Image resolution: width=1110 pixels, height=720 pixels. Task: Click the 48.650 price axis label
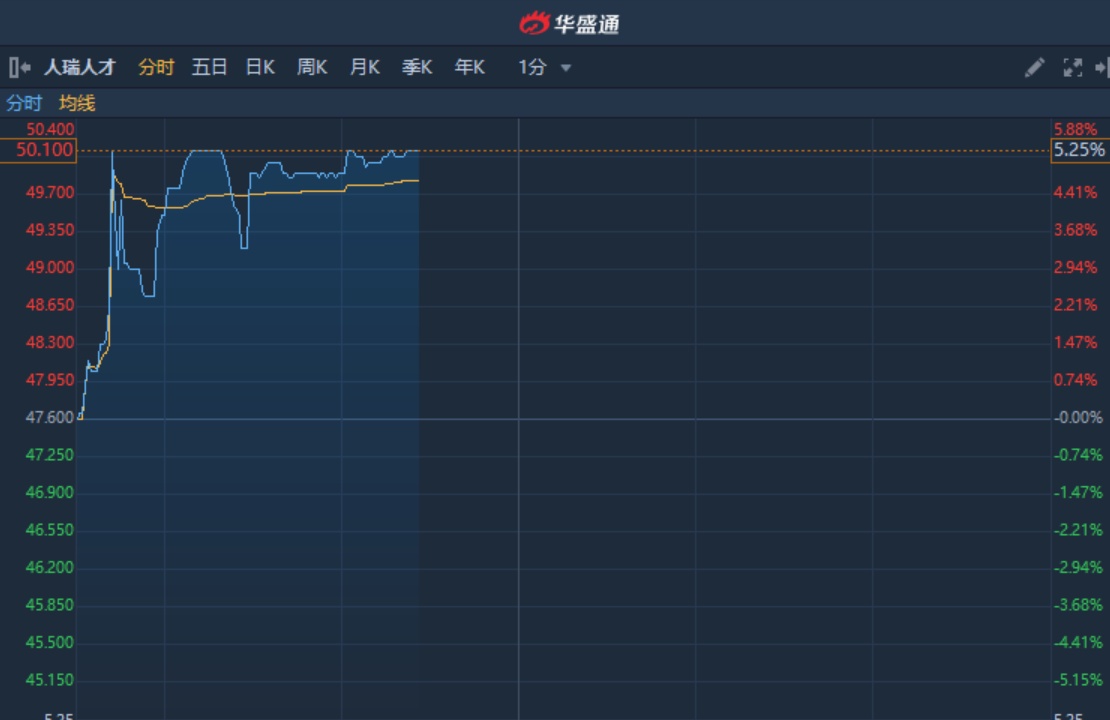(x=50, y=305)
